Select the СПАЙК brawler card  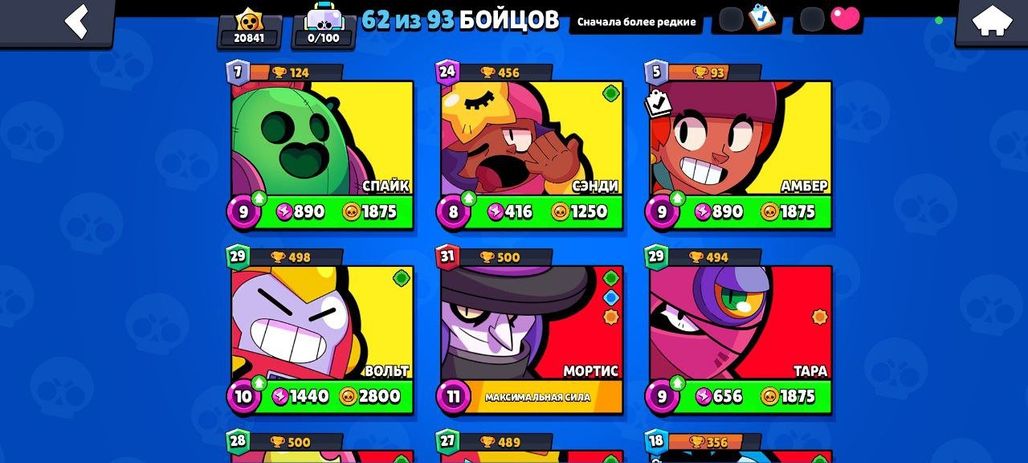(322, 155)
